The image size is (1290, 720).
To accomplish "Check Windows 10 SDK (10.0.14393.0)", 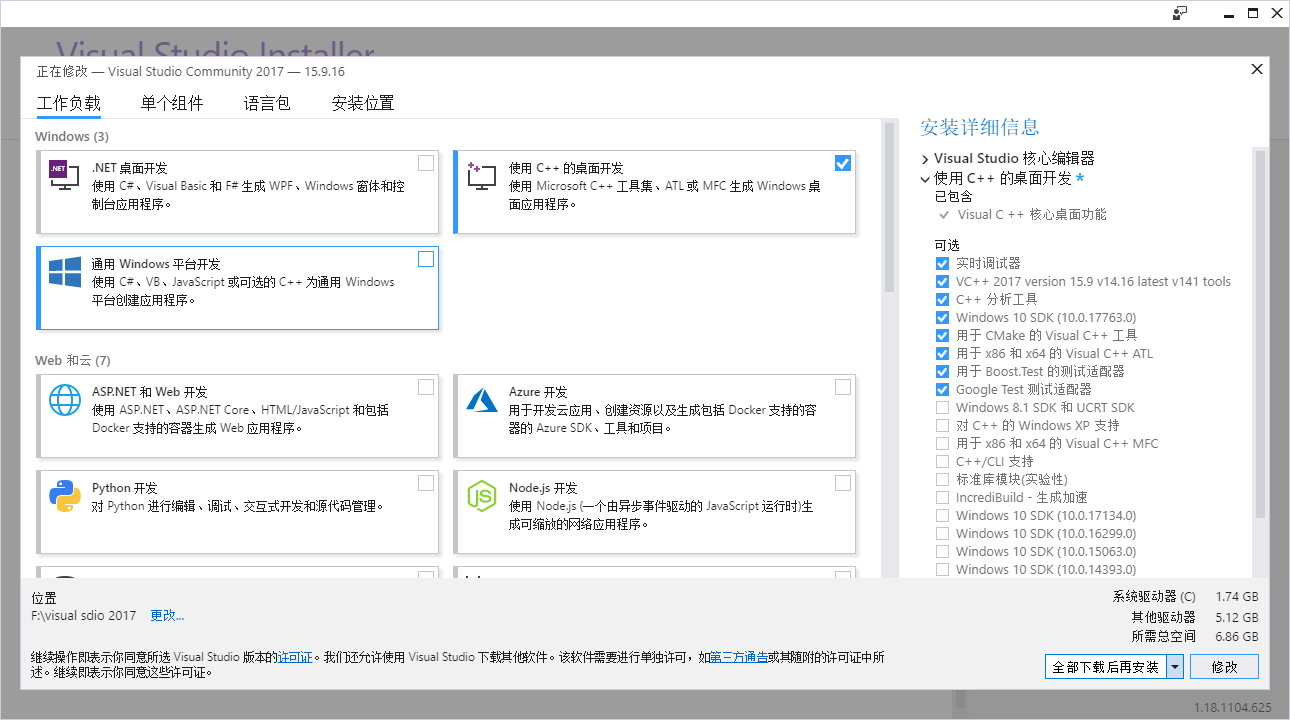I will 942,569.
